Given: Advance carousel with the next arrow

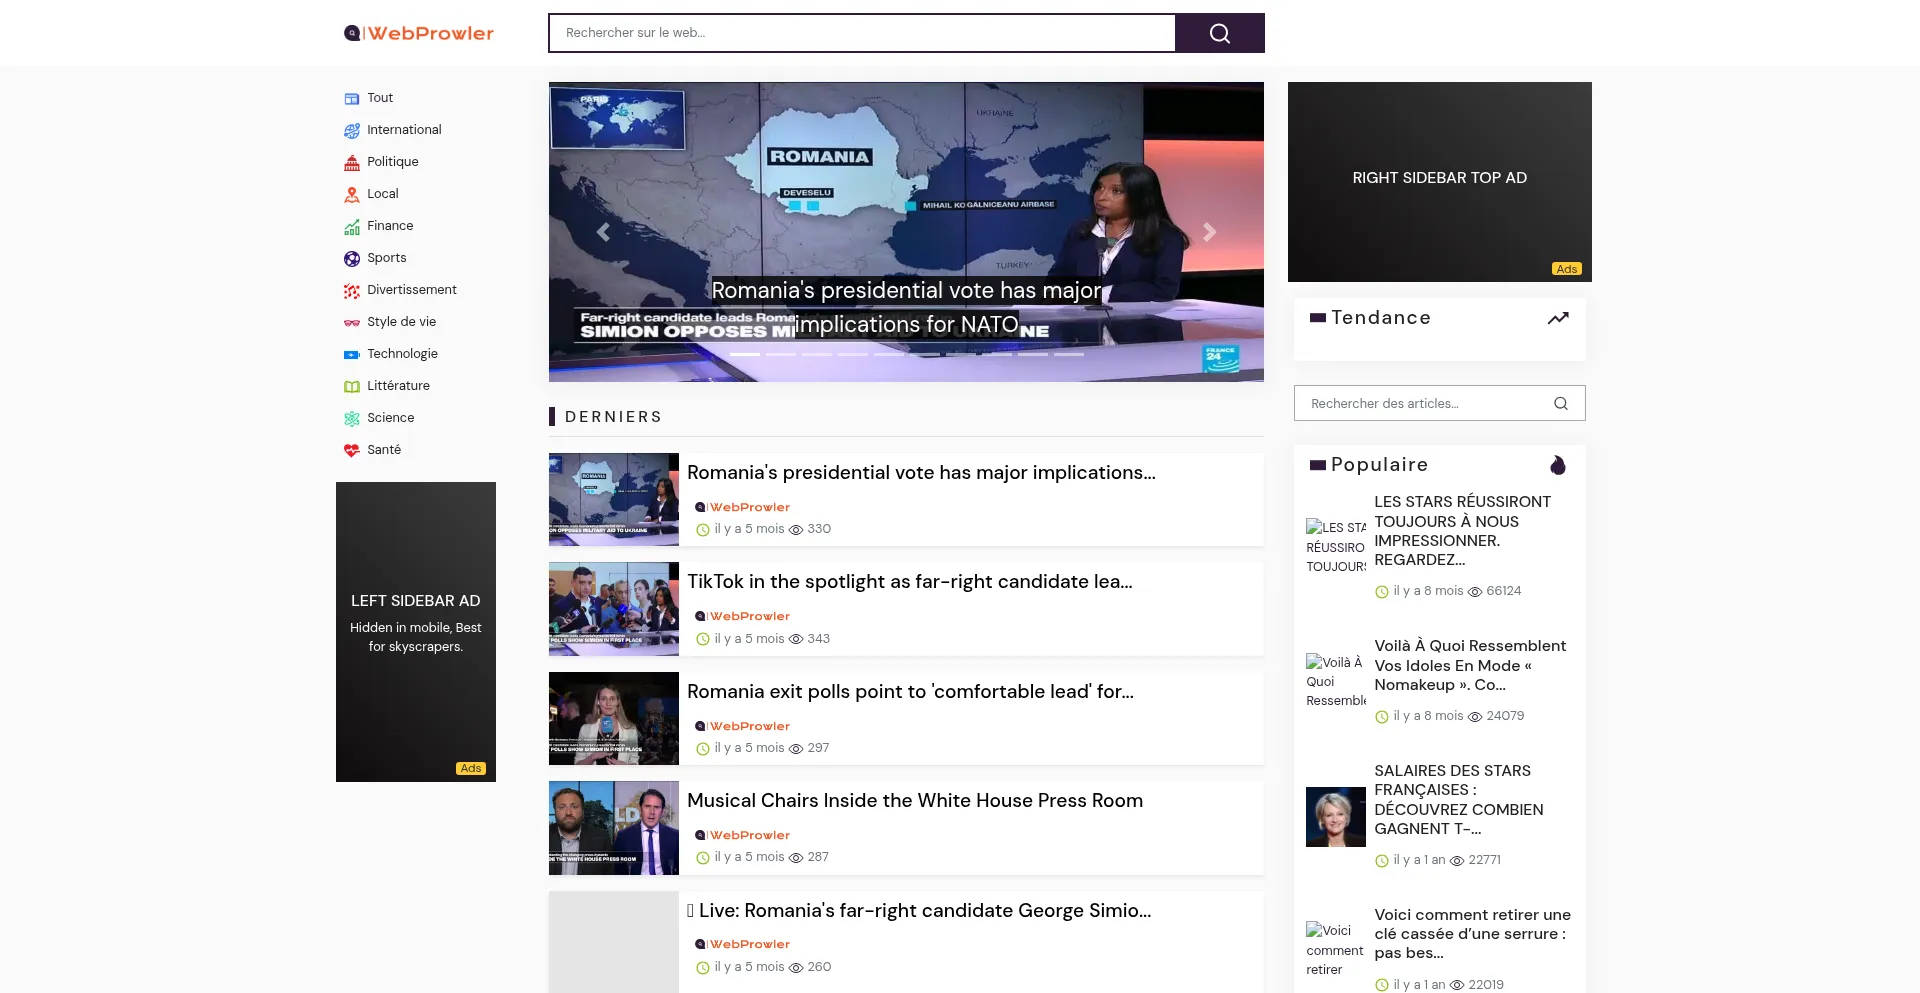Looking at the screenshot, I should coord(1209,232).
